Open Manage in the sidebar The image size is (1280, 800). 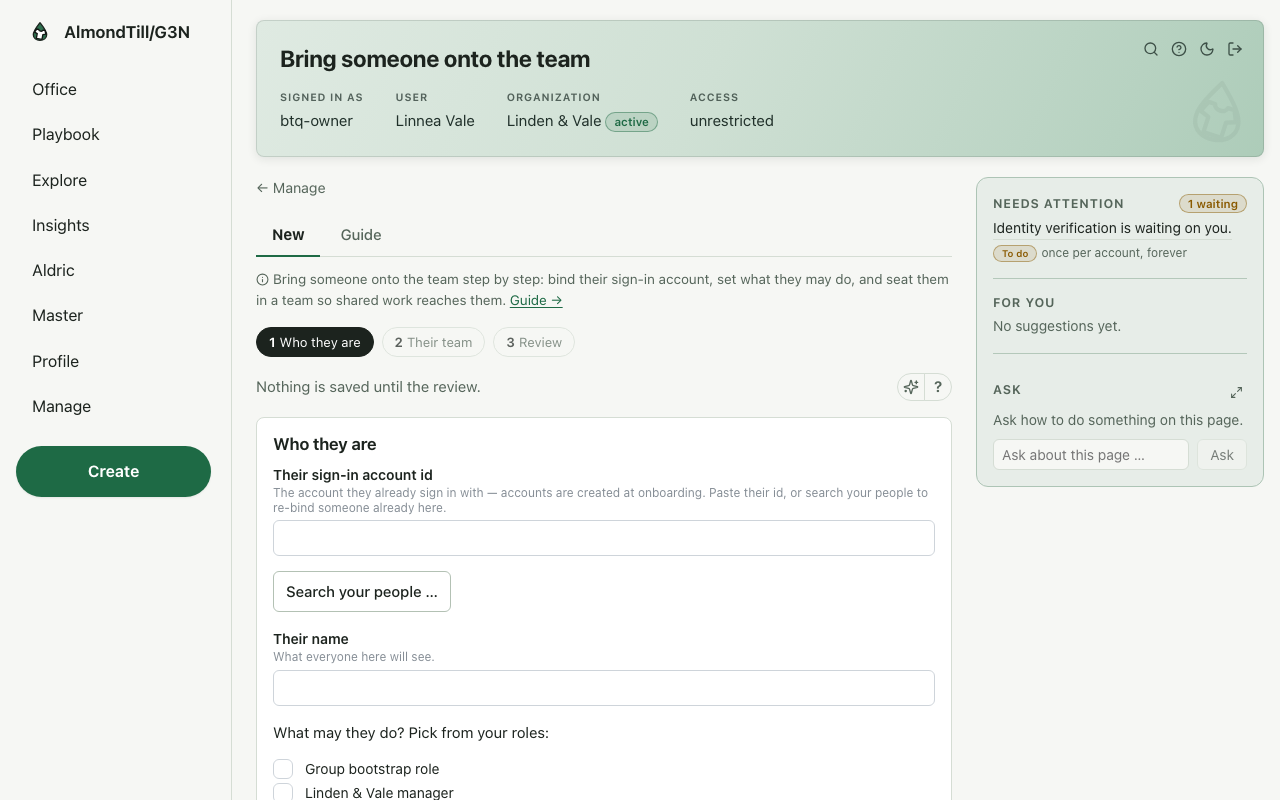pos(61,406)
